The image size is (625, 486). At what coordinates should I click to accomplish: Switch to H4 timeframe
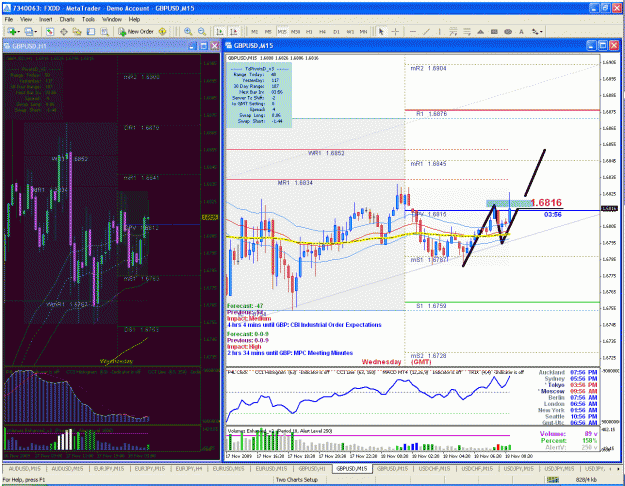[322, 31]
